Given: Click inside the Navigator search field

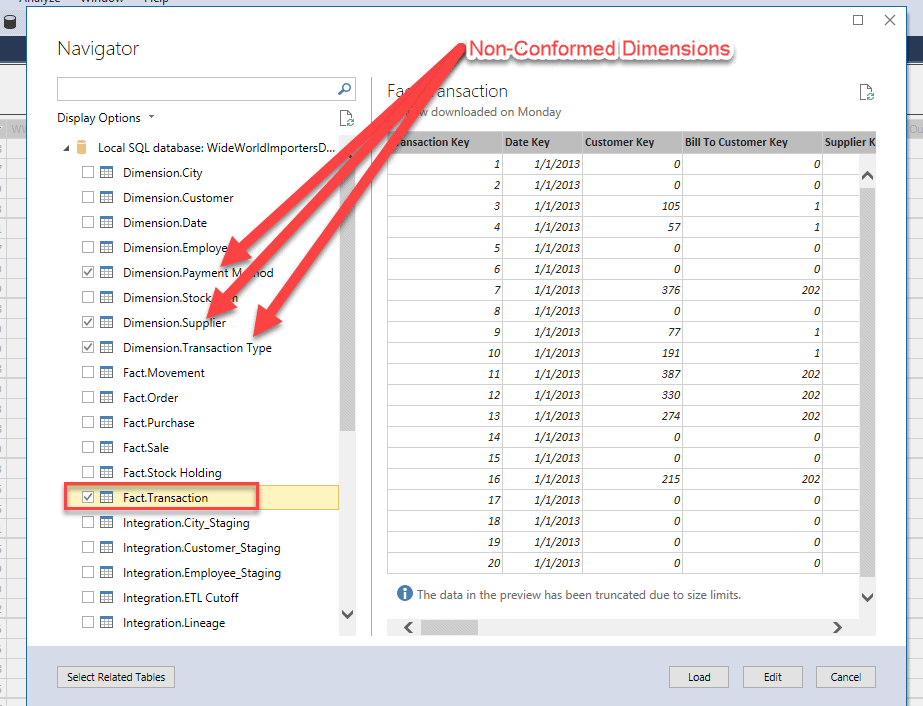Looking at the screenshot, I should tap(190, 89).
